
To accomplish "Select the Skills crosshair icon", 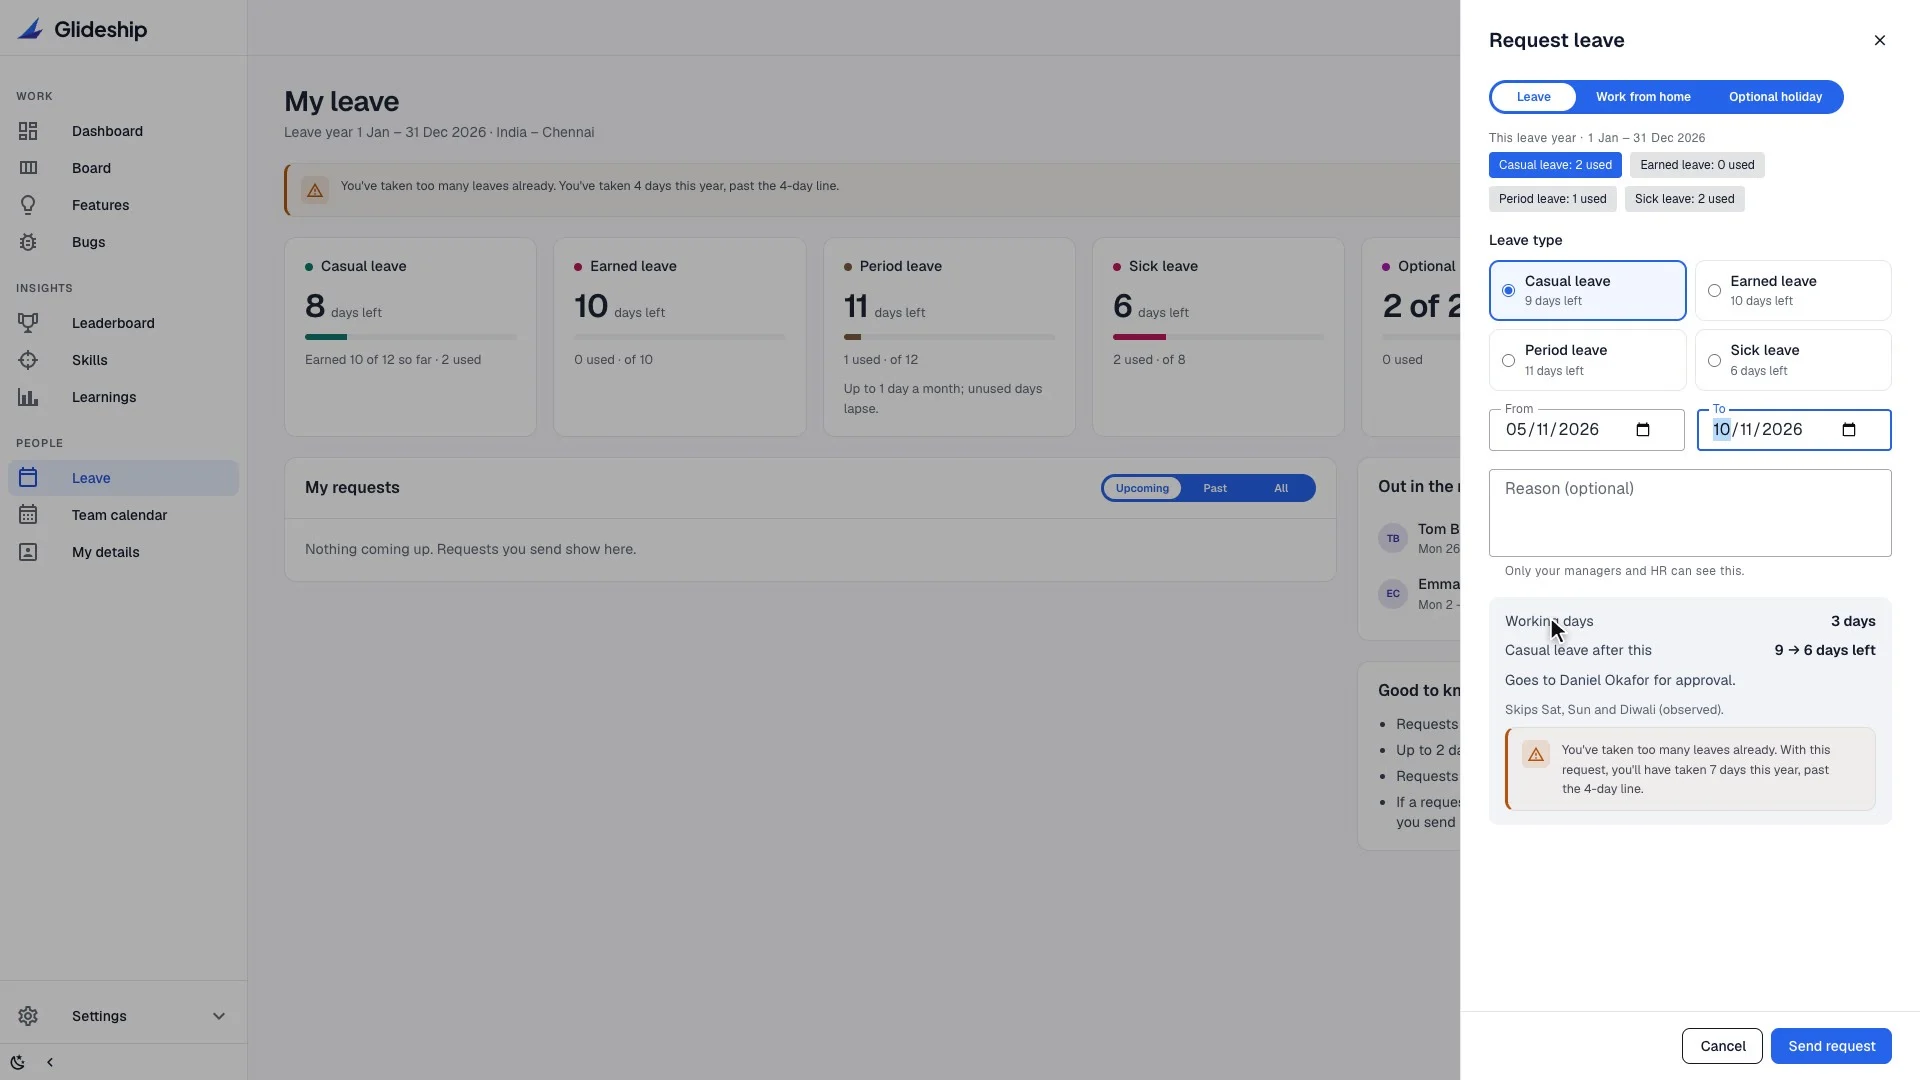I will [x=28, y=360].
